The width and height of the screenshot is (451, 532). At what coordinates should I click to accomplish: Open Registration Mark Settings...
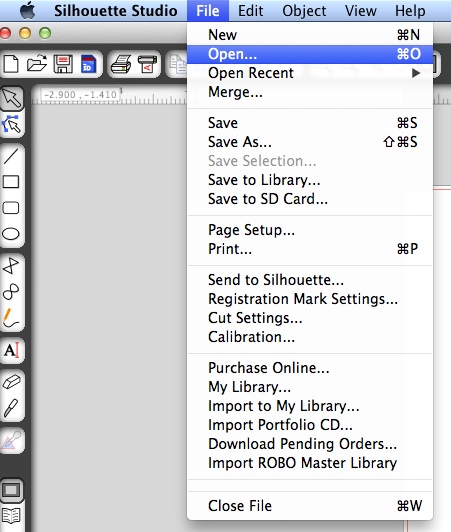coord(310,299)
